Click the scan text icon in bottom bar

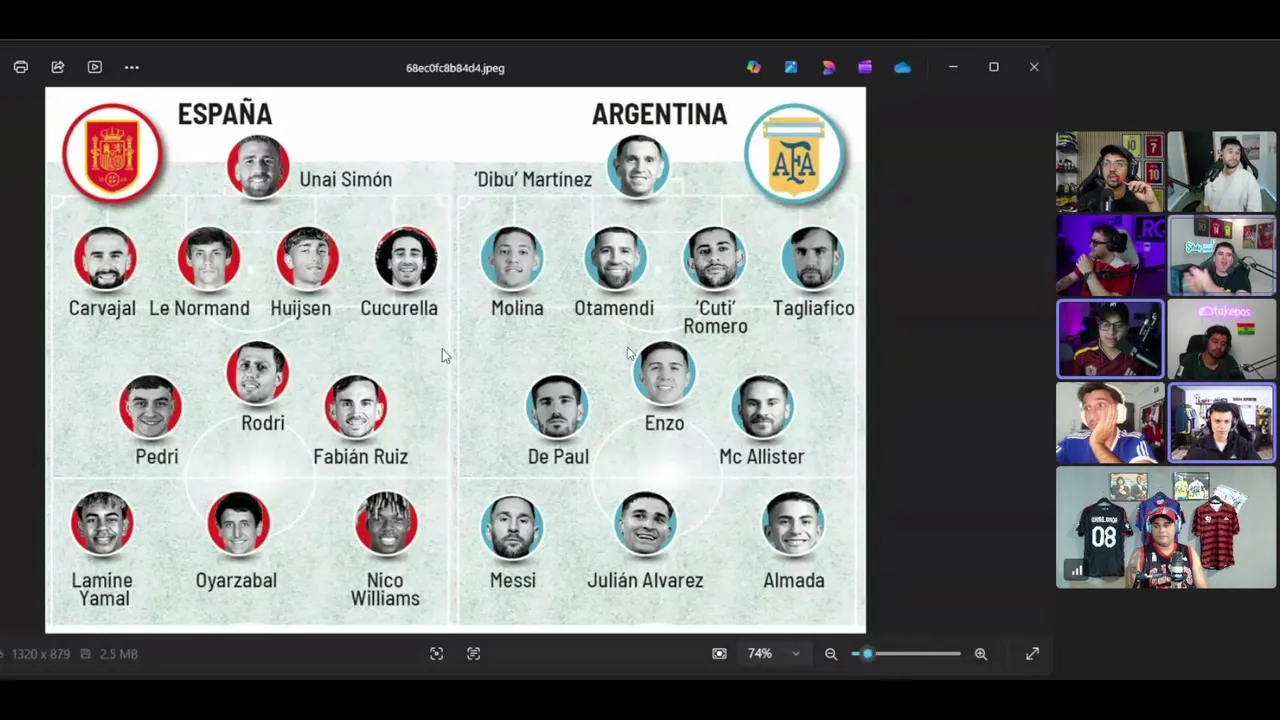click(474, 653)
